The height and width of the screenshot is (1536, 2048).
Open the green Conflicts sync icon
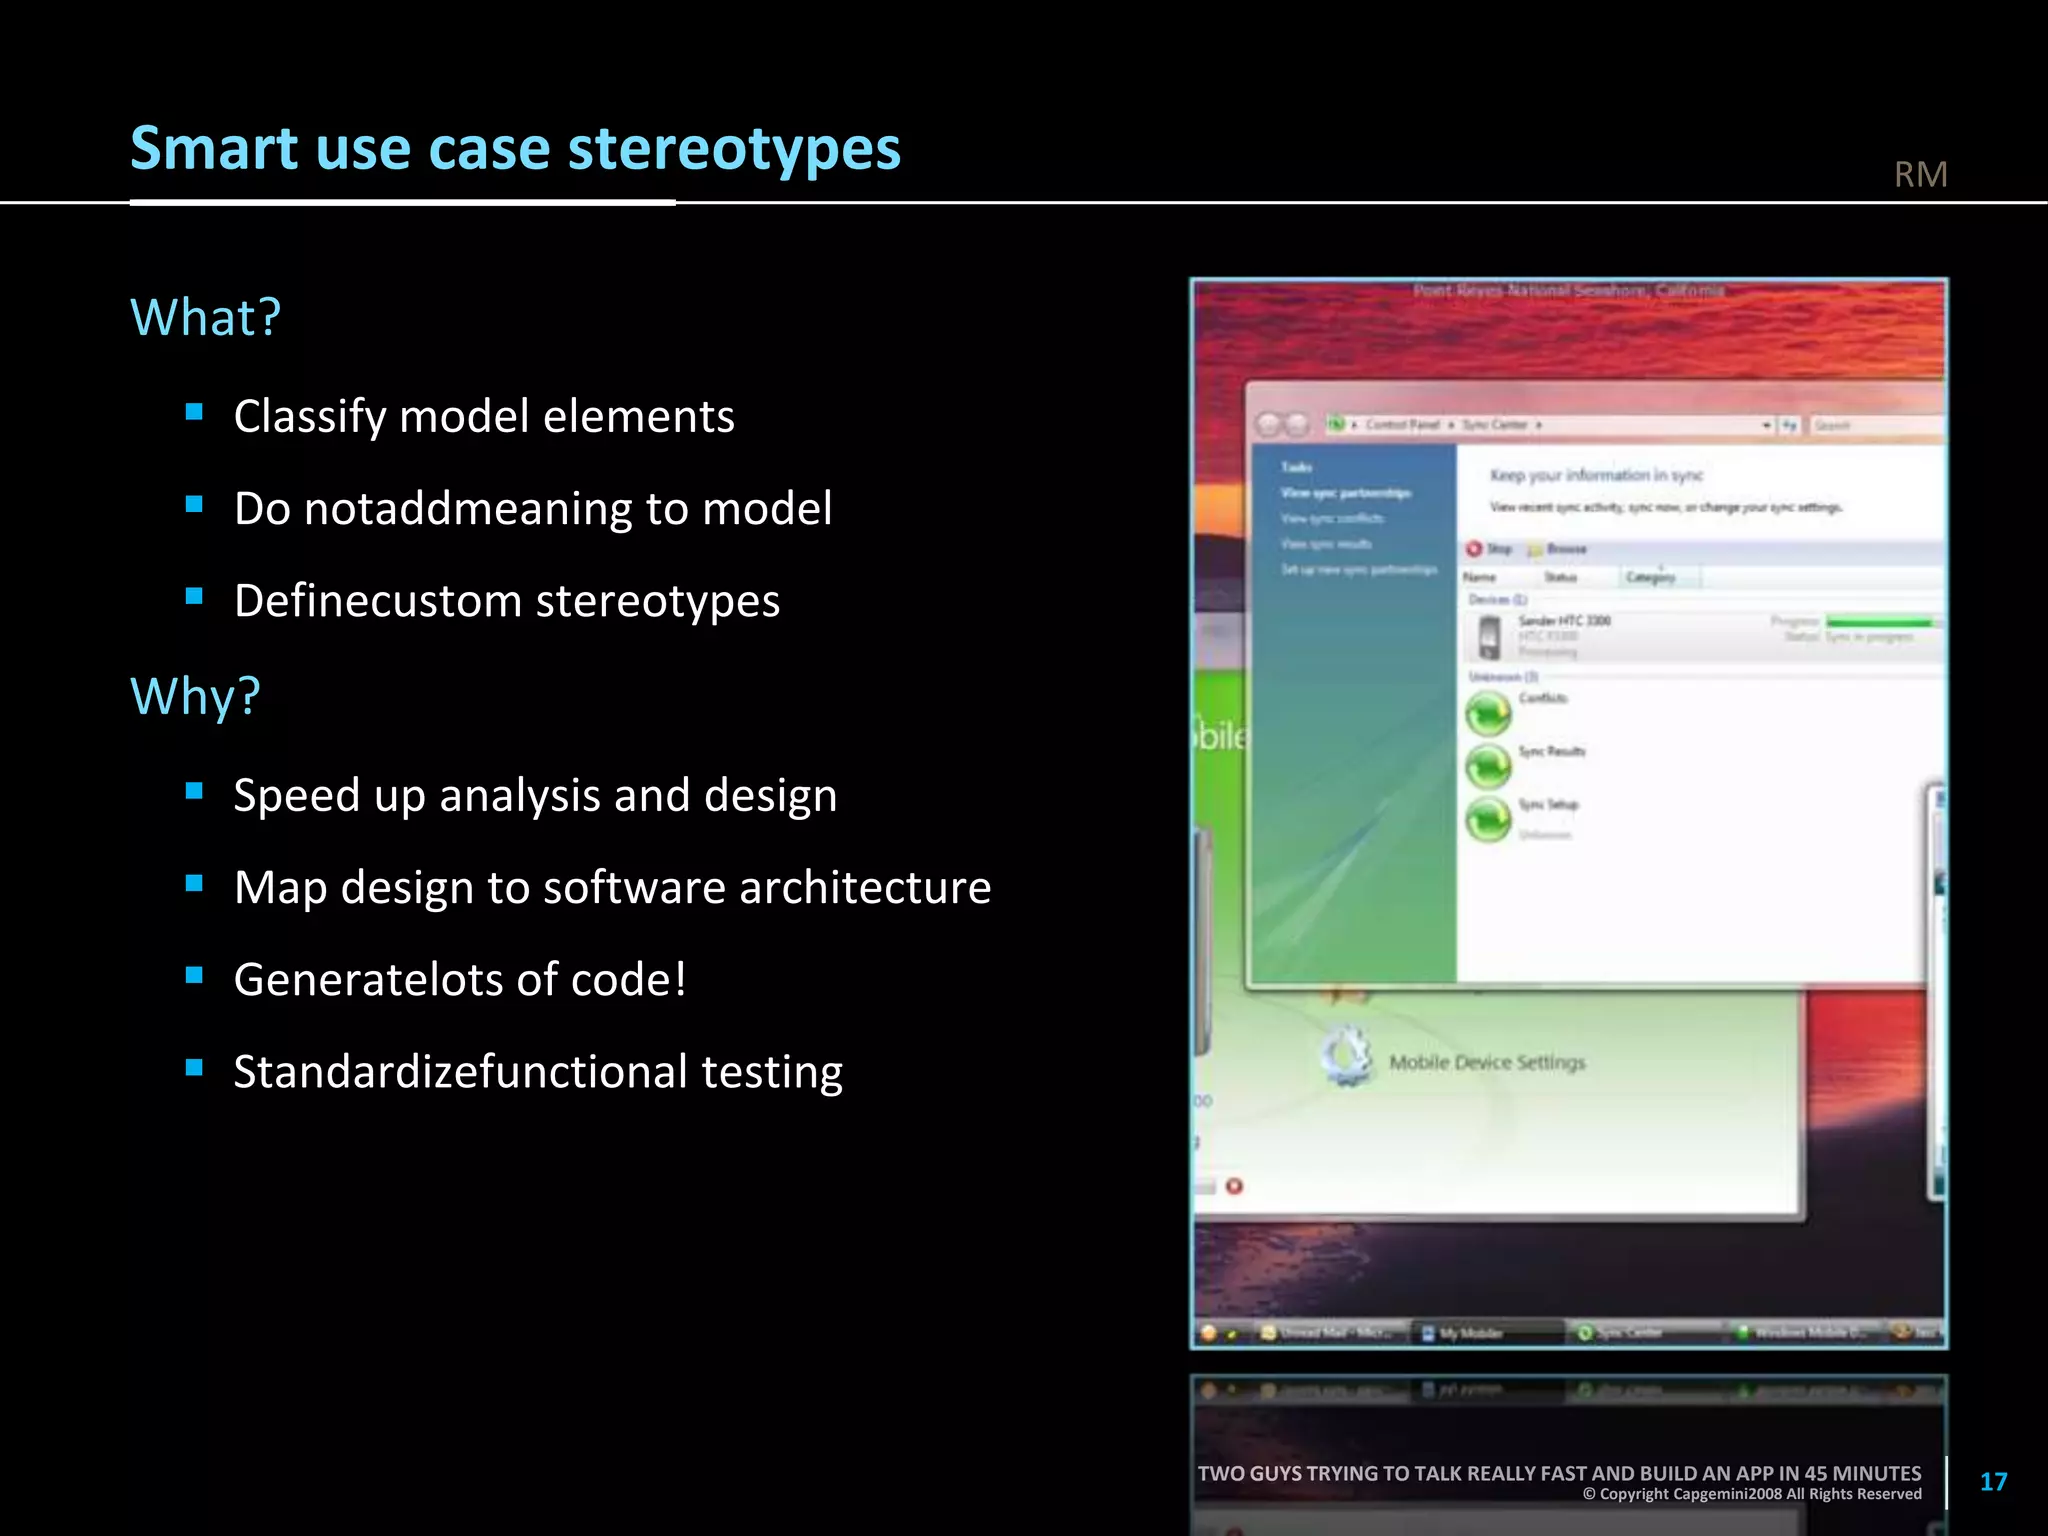click(x=1488, y=714)
